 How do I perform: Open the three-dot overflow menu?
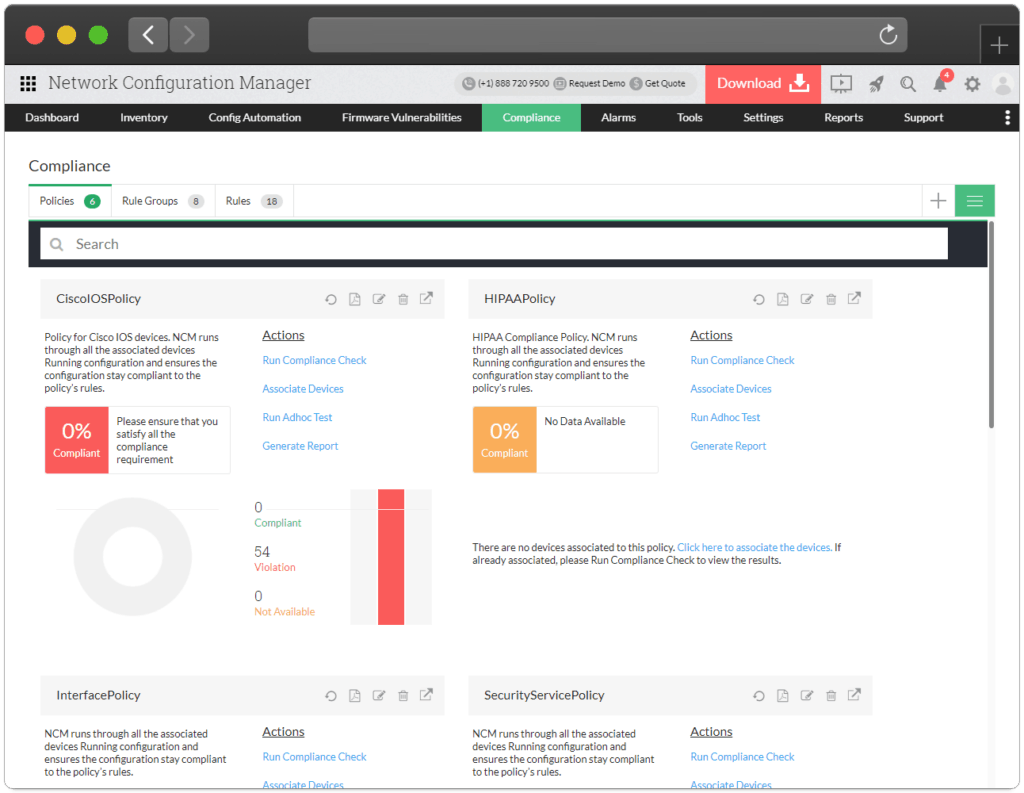pos(1008,118)
